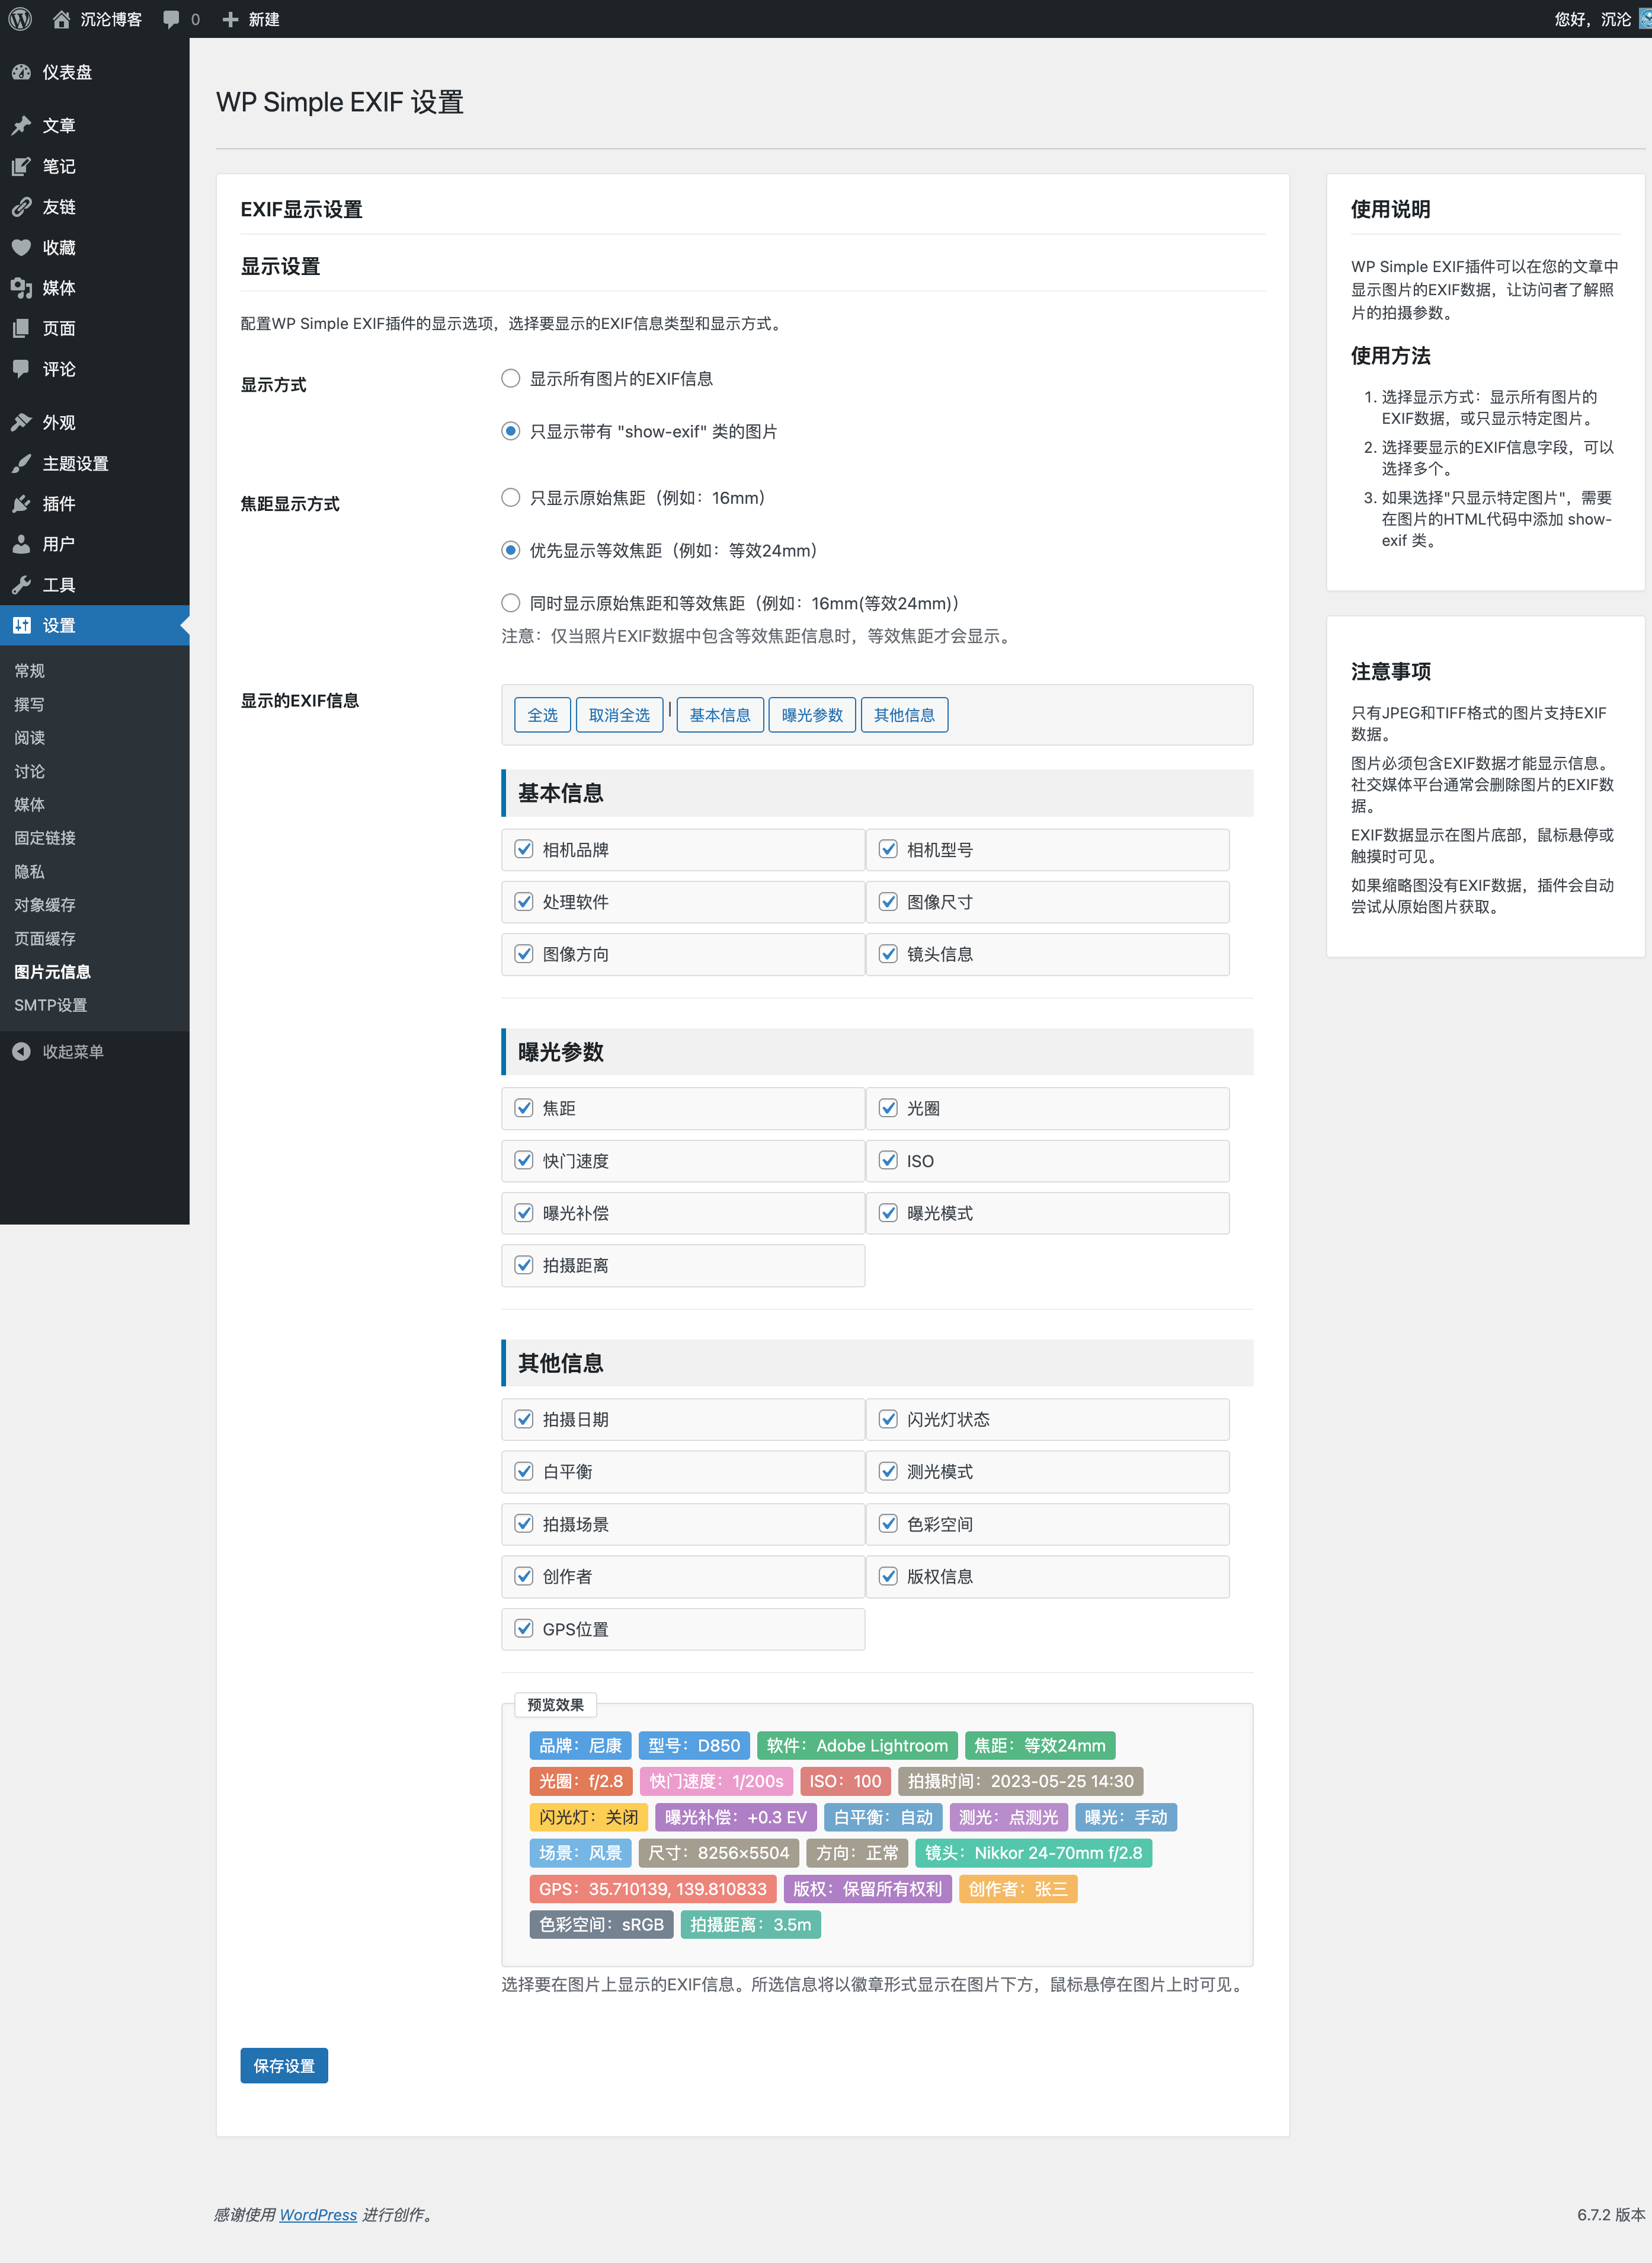Open the 主题设置 sidebar icon

22,463
